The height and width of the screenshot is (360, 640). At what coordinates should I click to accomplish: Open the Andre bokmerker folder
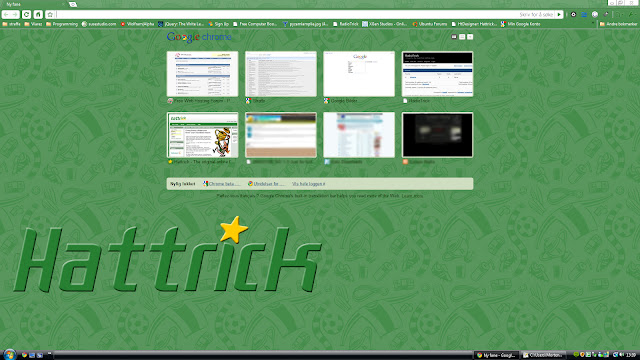(618, 24)
